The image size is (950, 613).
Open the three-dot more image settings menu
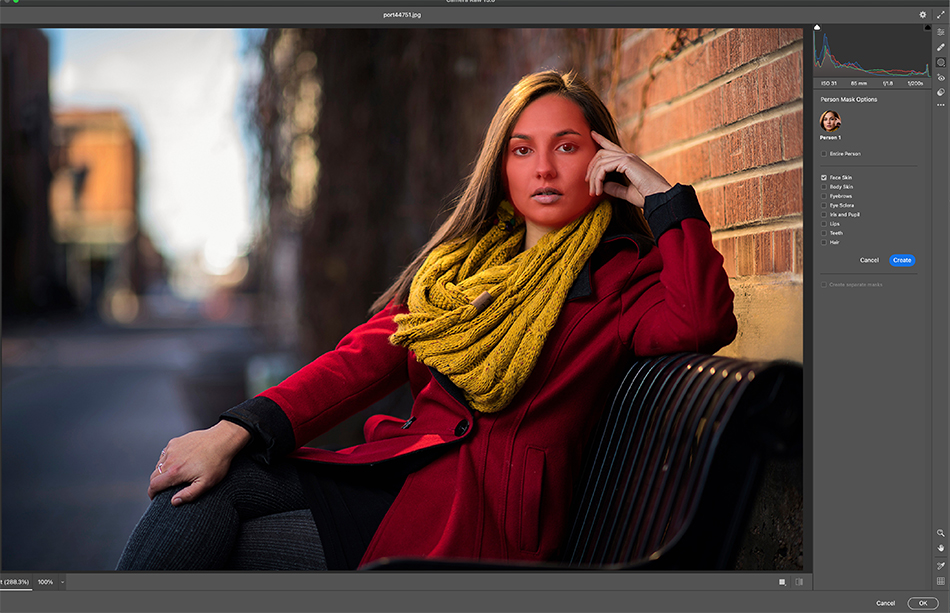[x=940, y=105]
